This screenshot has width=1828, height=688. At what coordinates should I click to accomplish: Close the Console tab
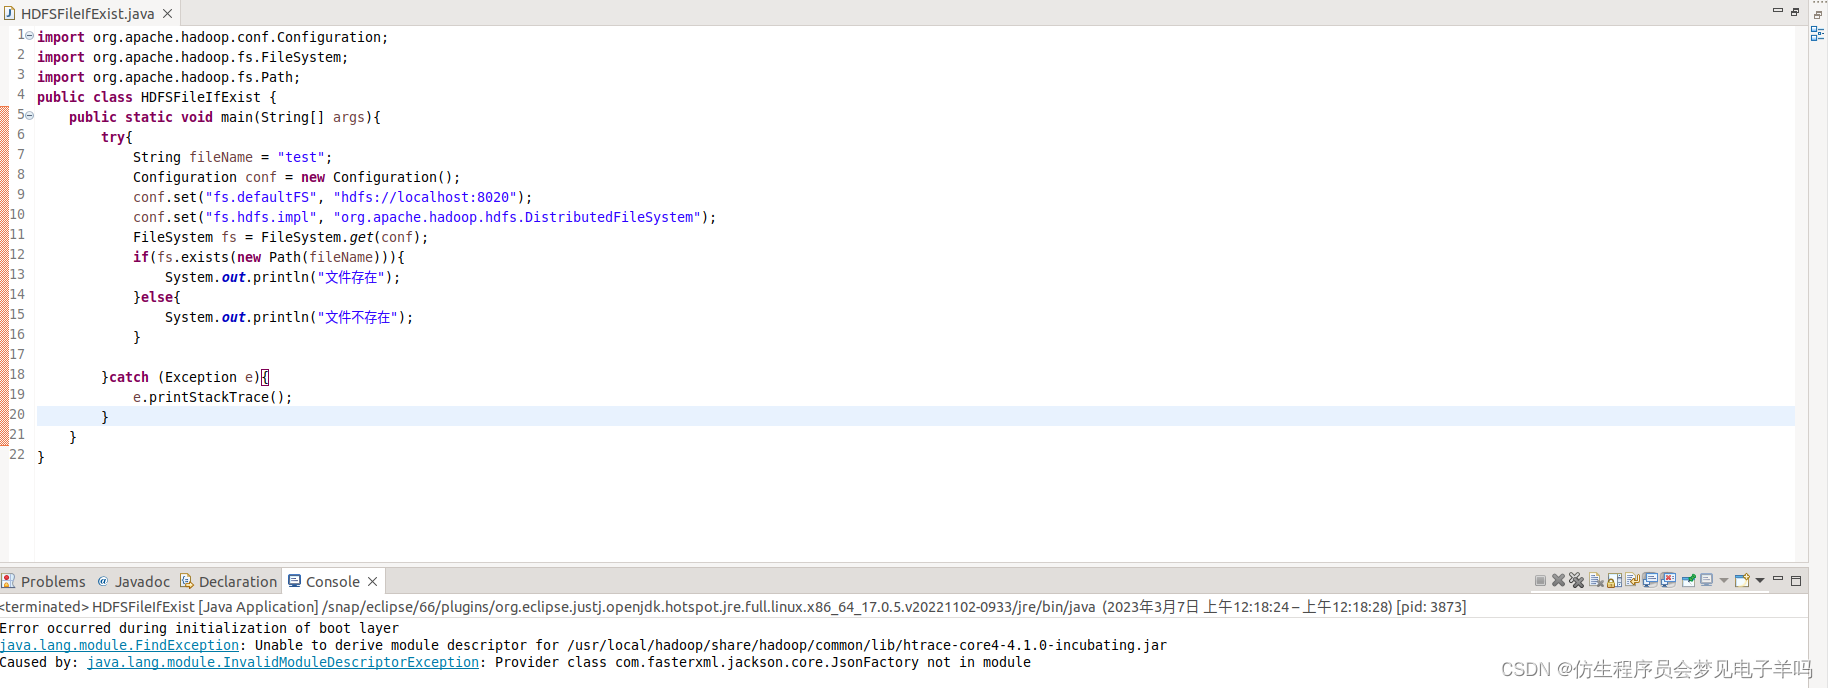point(373,581)
